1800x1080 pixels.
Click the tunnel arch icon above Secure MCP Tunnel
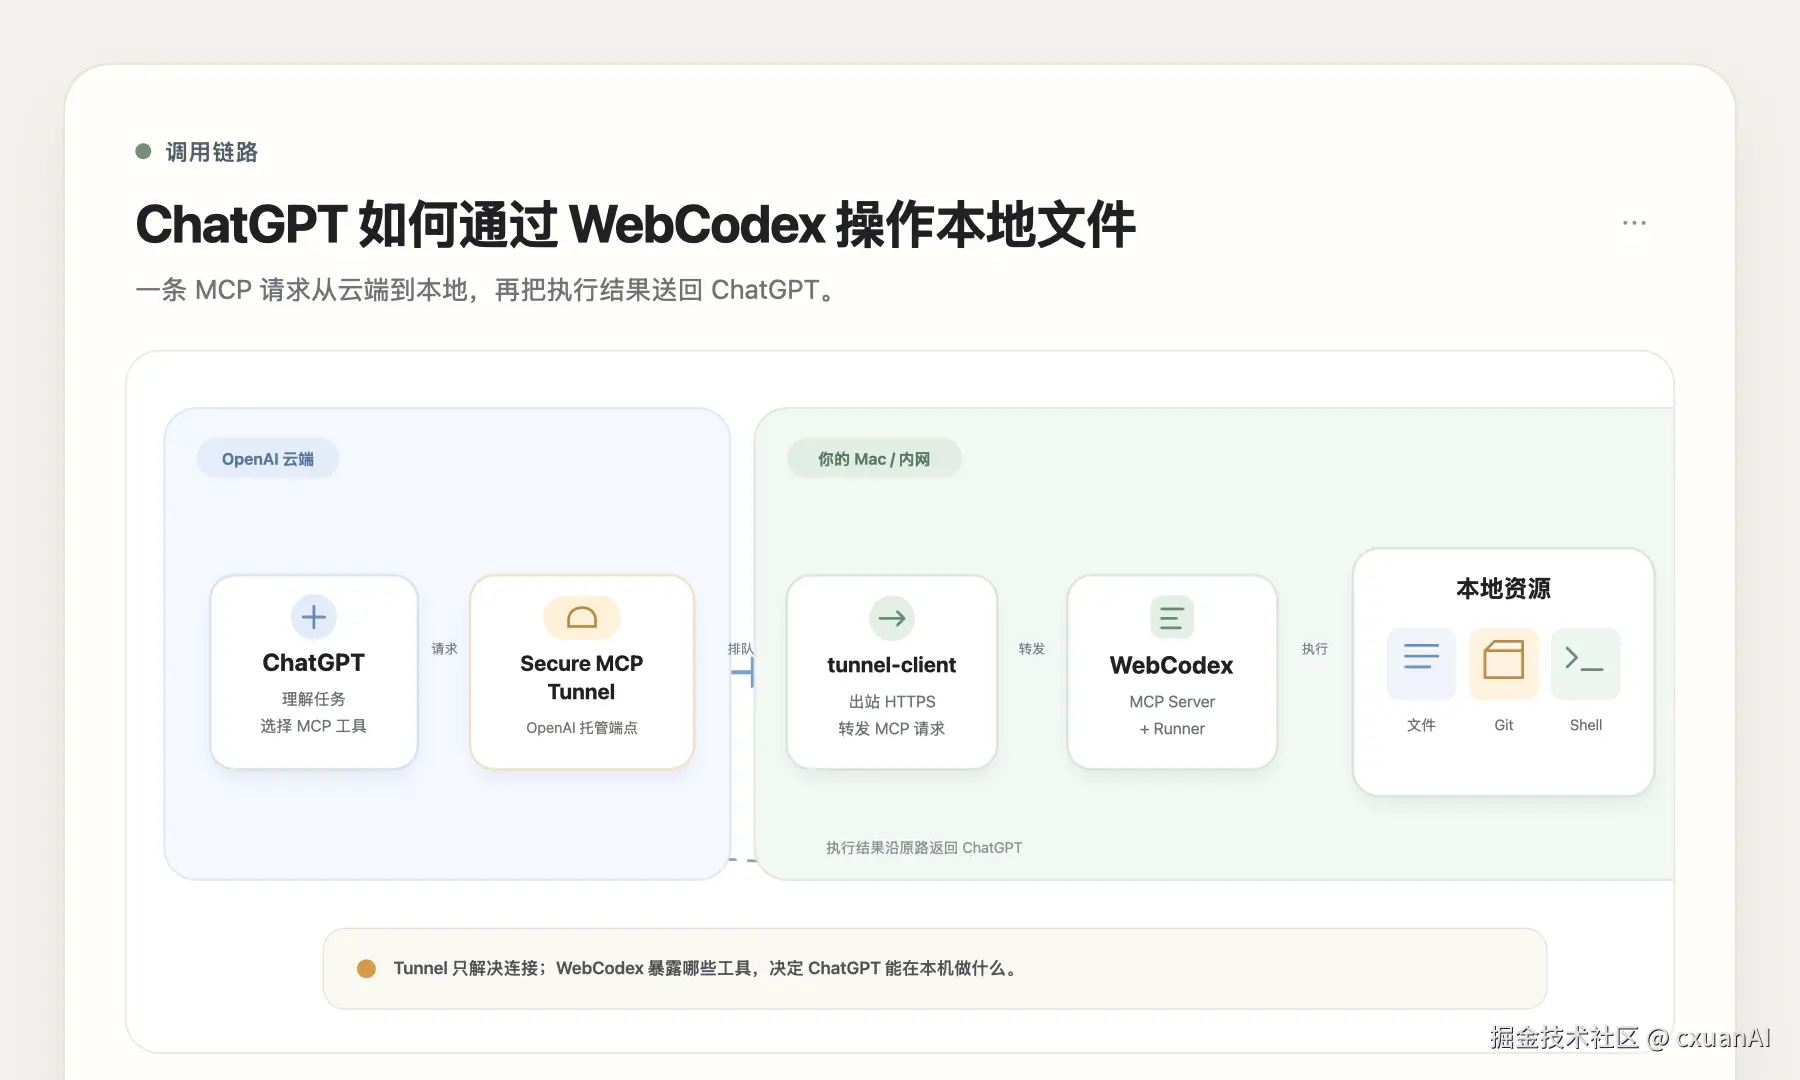pos(582,617)
